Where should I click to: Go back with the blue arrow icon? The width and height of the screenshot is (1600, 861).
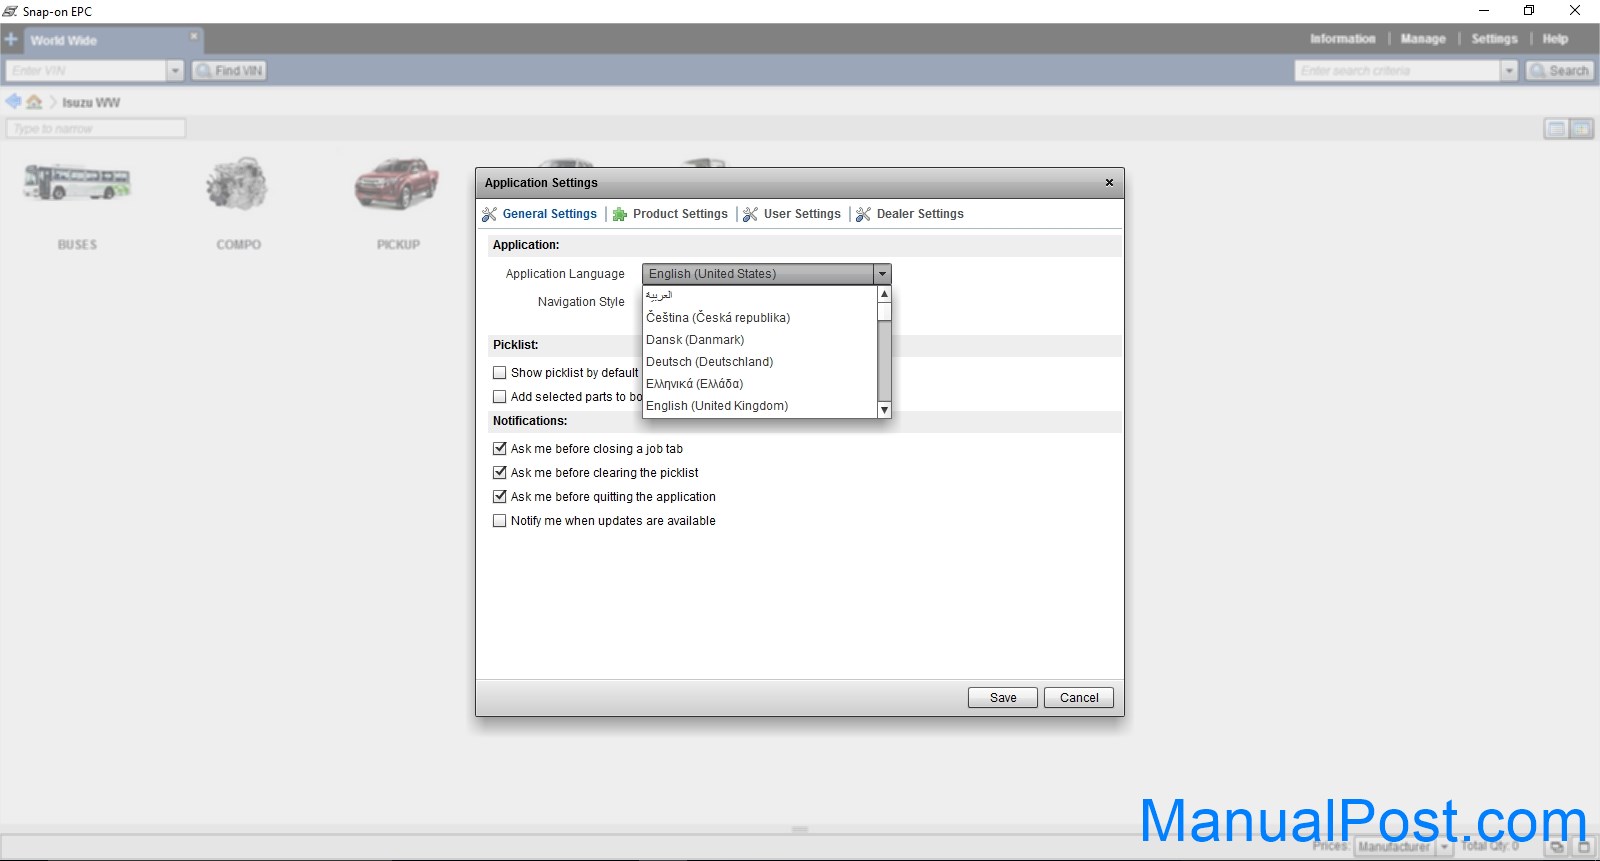click(13, 101)
